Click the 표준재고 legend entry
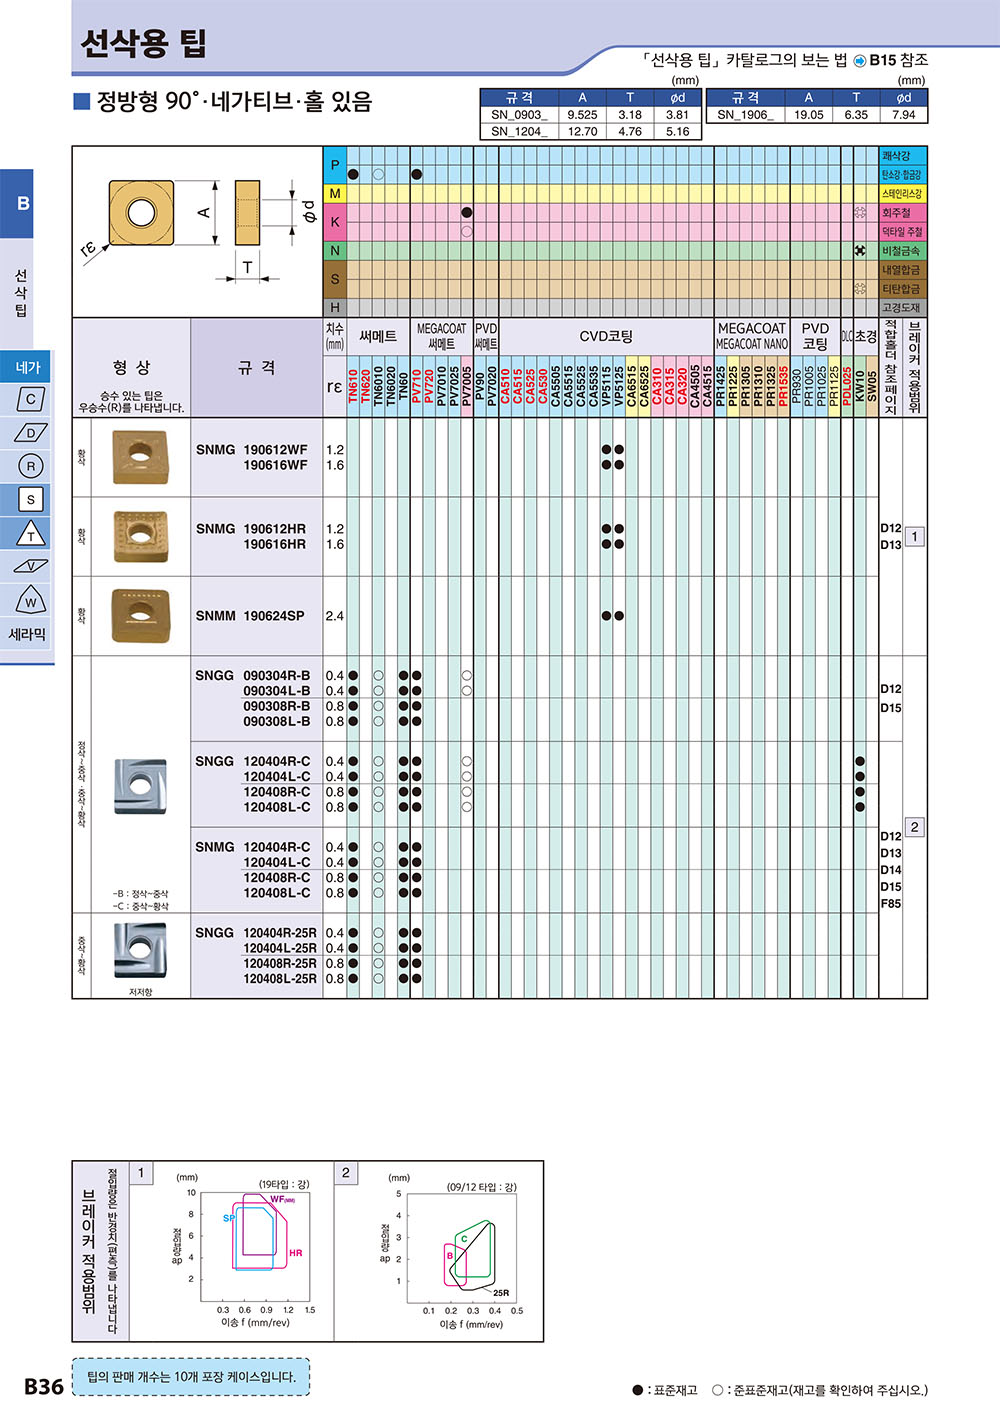 (x=665, y=1390)
